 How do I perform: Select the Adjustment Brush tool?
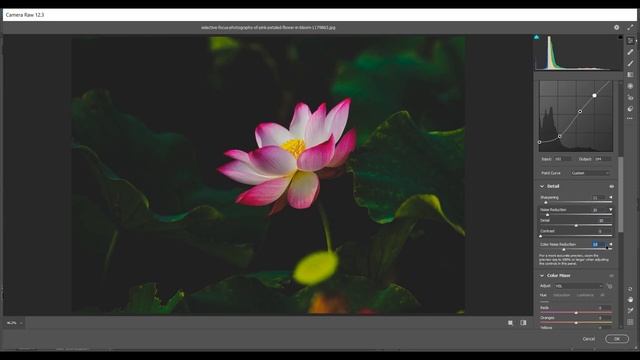630,63
